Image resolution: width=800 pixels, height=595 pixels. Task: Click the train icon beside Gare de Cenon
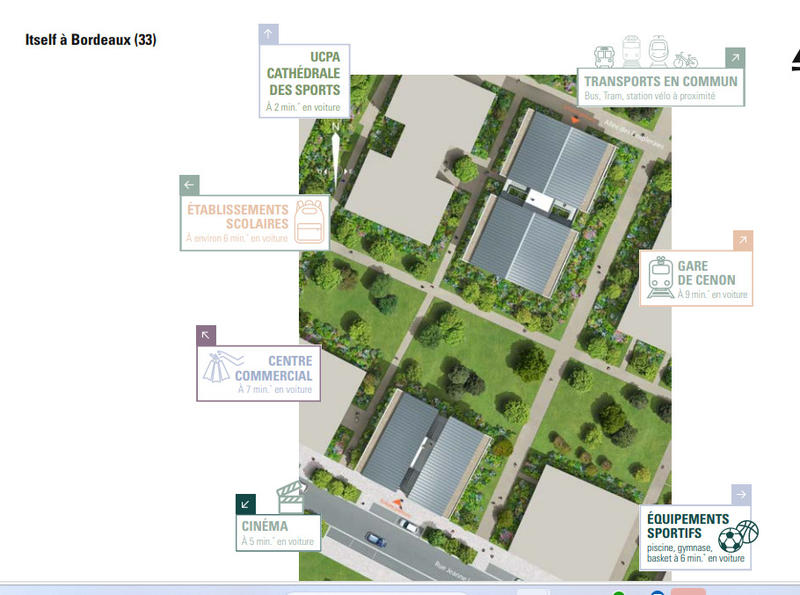tap(660, 277)
